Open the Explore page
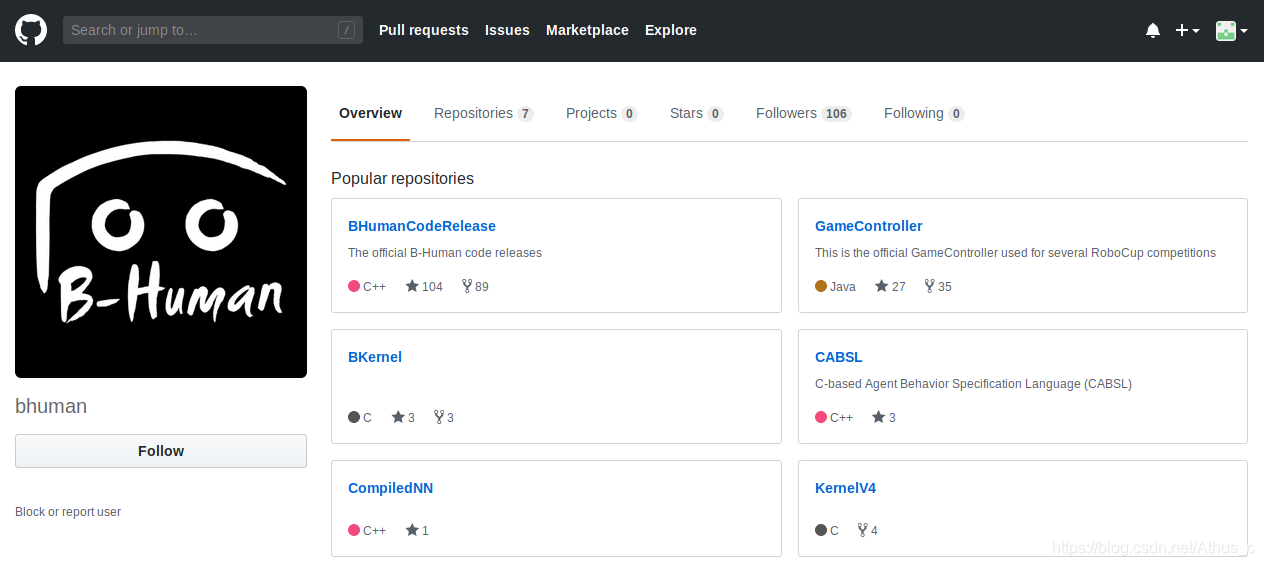The width and height of the screenshot is (1264, 566). (671, 30)
